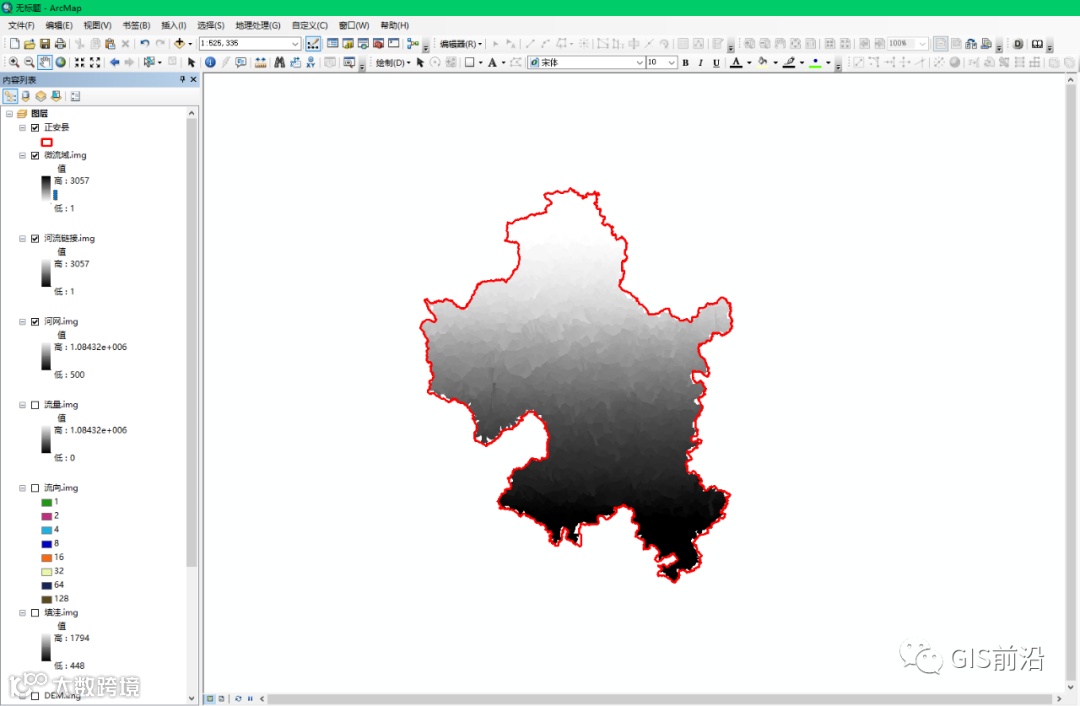Click the green swatch for flow direction value 1
Image resolution: width=1080 pixels, height=706 pixels.
47,503
